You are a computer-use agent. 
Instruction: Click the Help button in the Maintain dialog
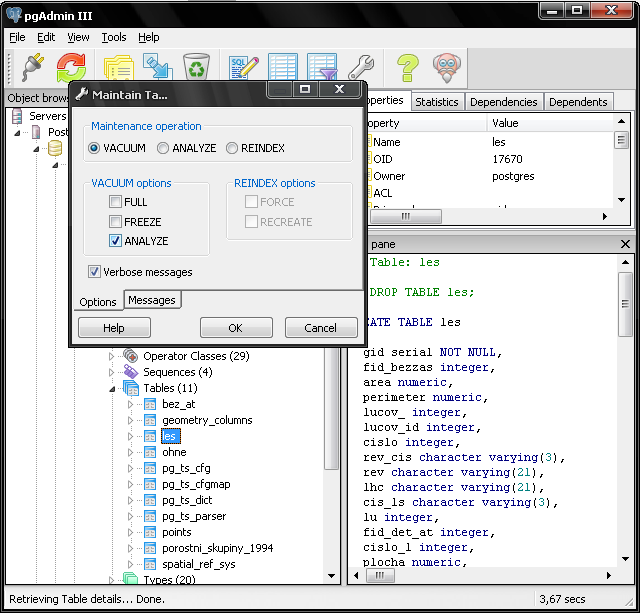pos(114,328)
